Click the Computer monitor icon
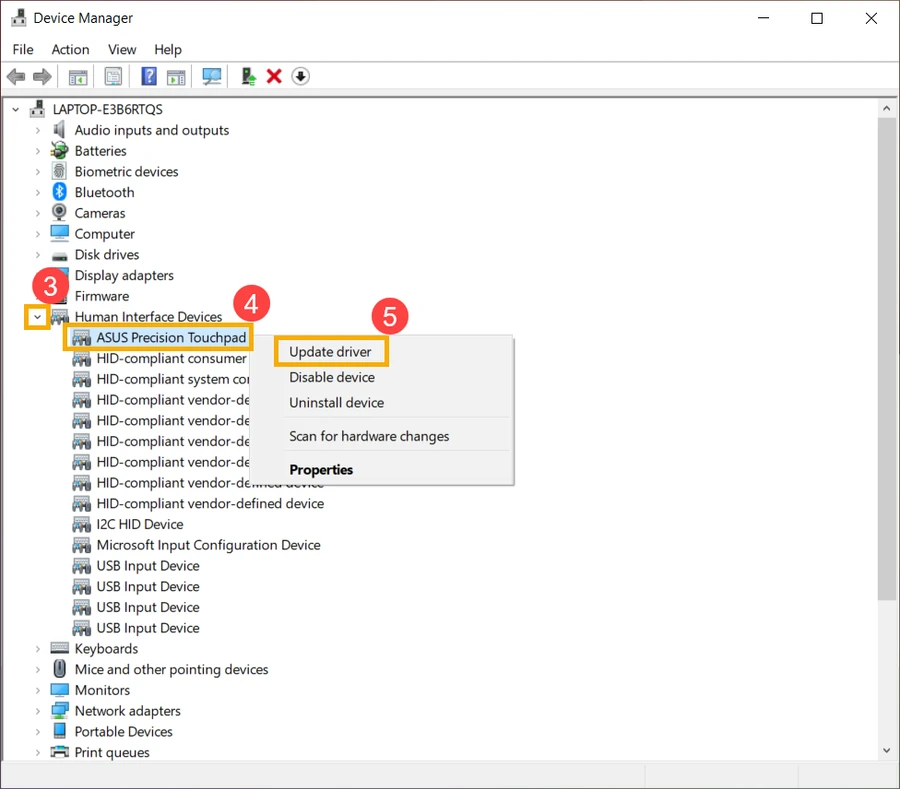This screenshot has width=900, height=789. (59, 234)
